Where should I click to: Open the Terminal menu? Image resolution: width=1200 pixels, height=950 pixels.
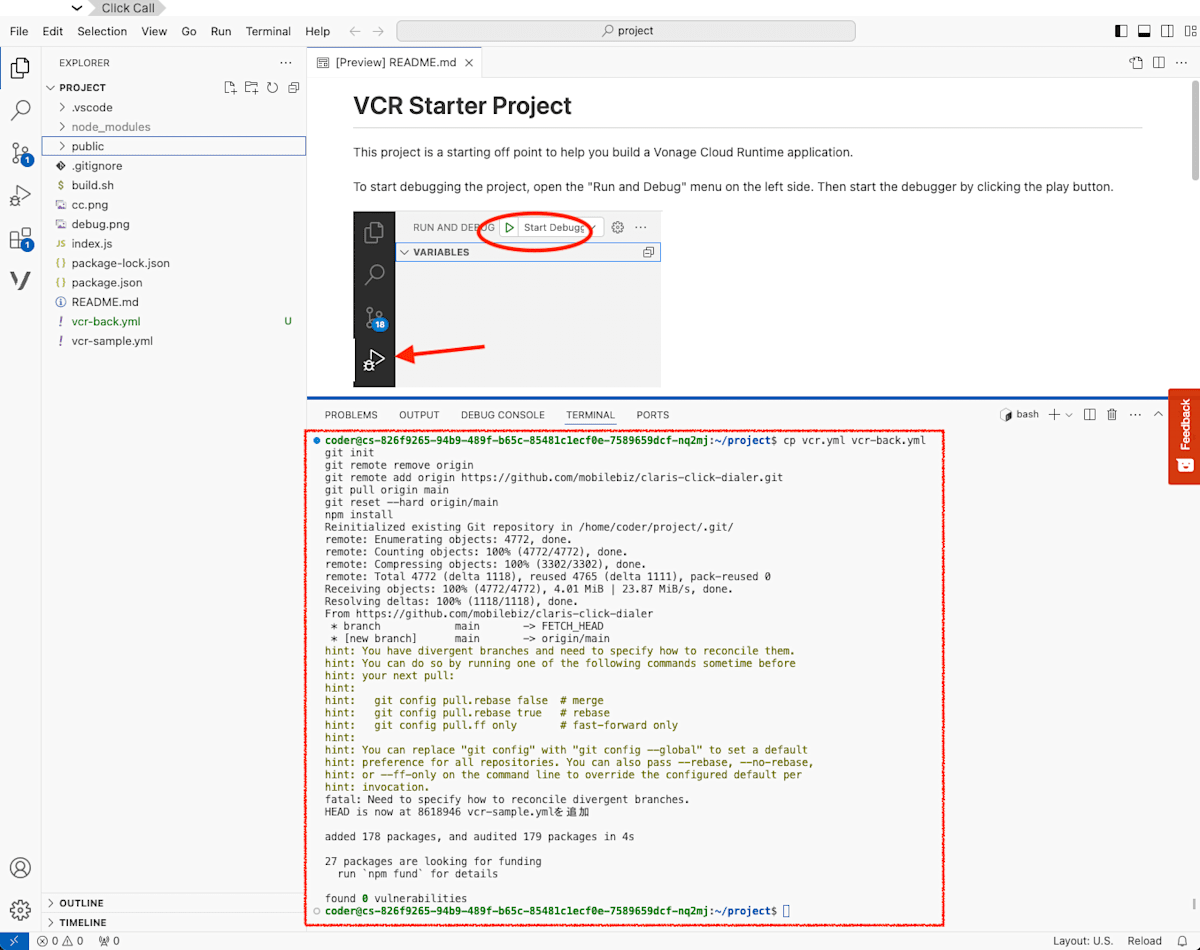point(268,31)
